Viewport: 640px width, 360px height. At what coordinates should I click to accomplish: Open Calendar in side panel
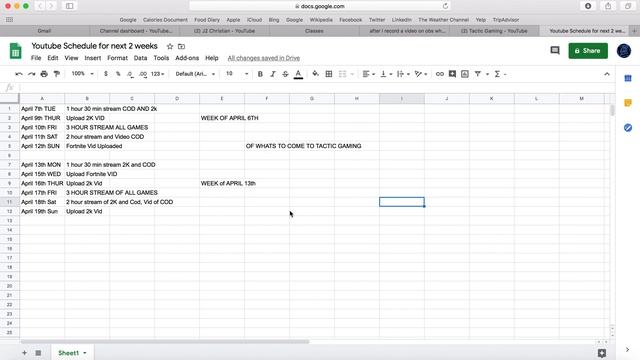point(628,78)
